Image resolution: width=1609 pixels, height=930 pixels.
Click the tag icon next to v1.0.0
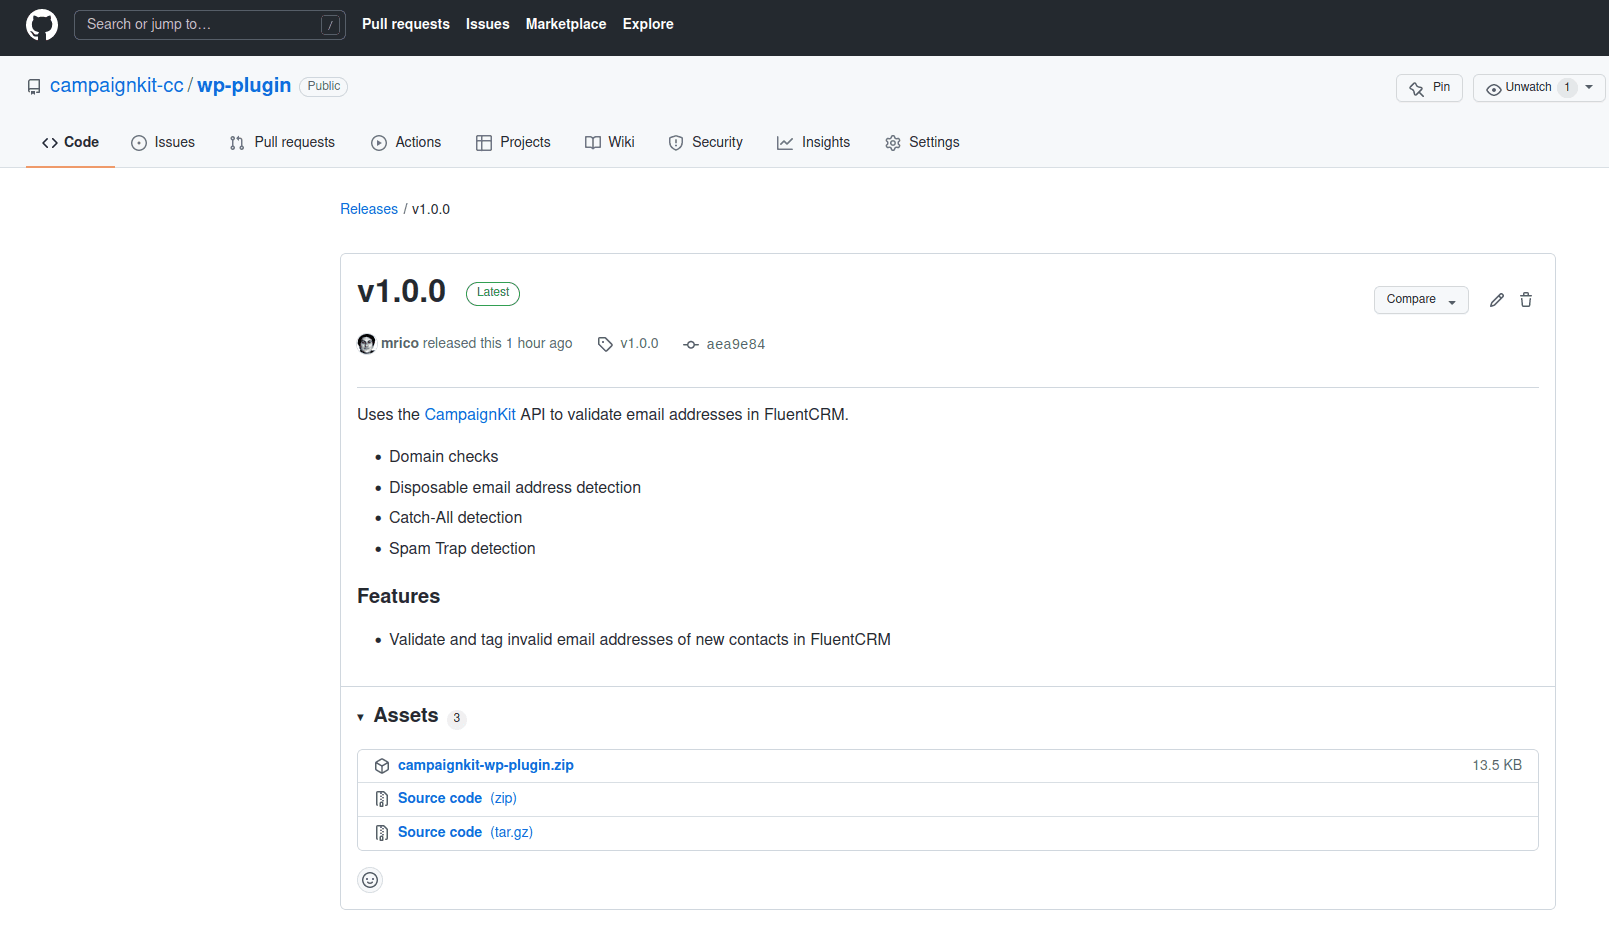(605, 344)
